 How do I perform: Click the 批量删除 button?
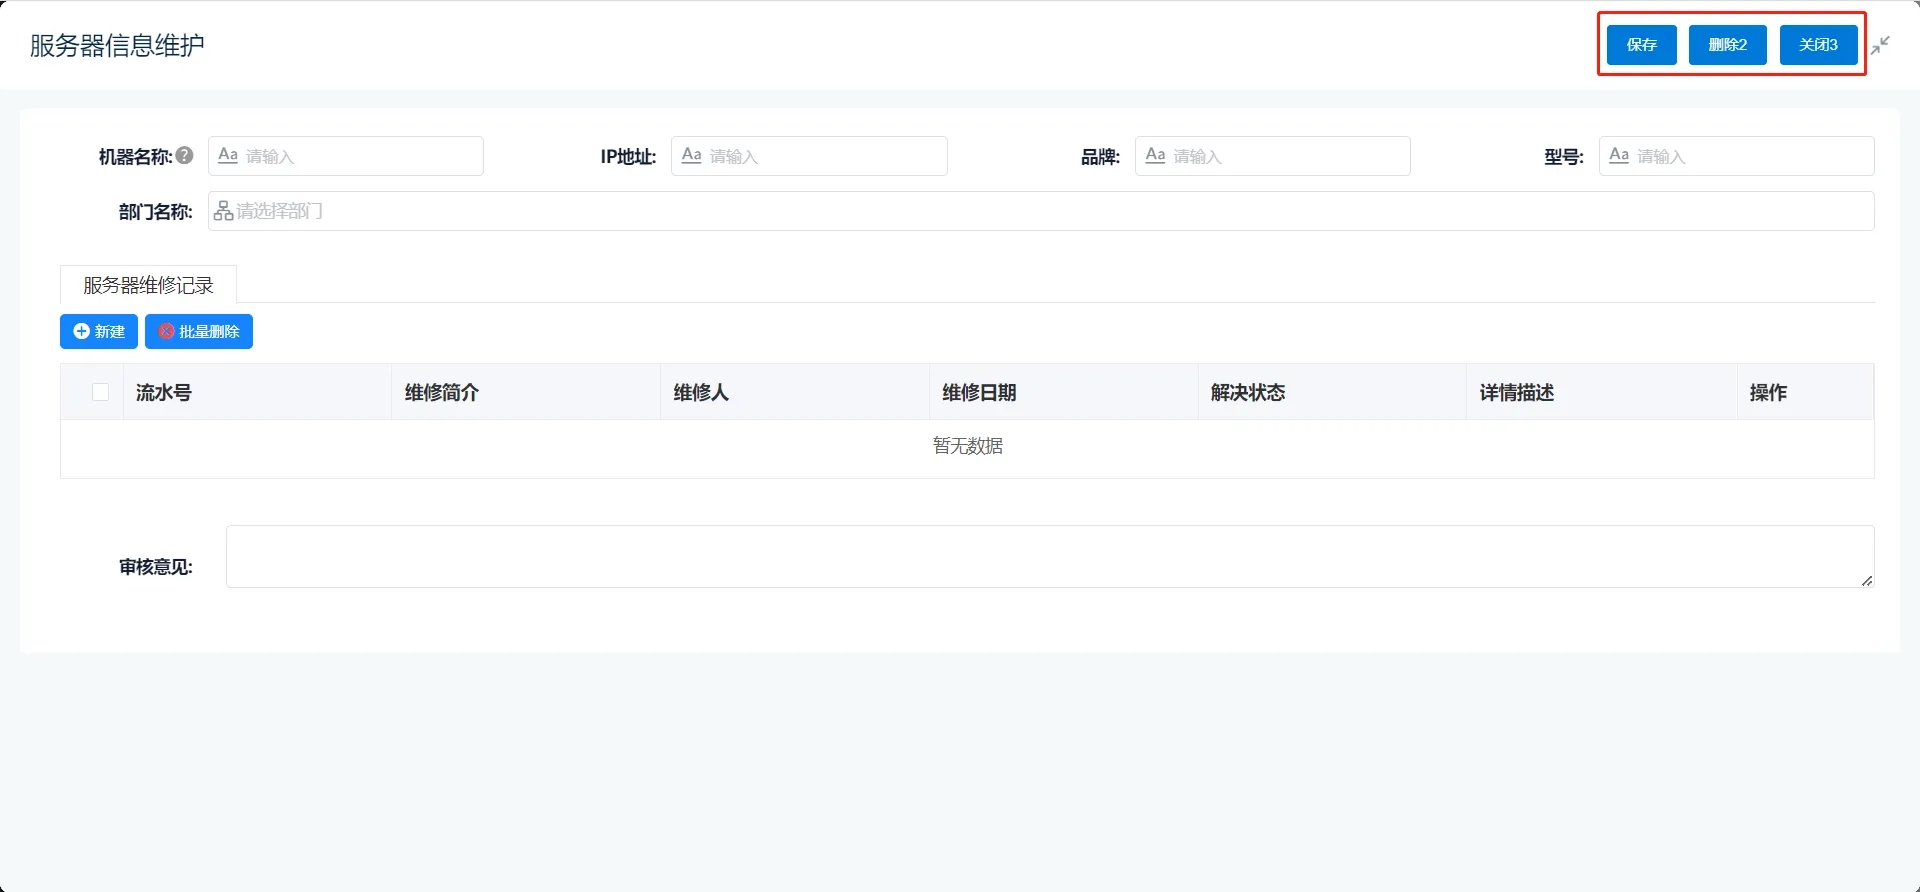pos(199,332)
